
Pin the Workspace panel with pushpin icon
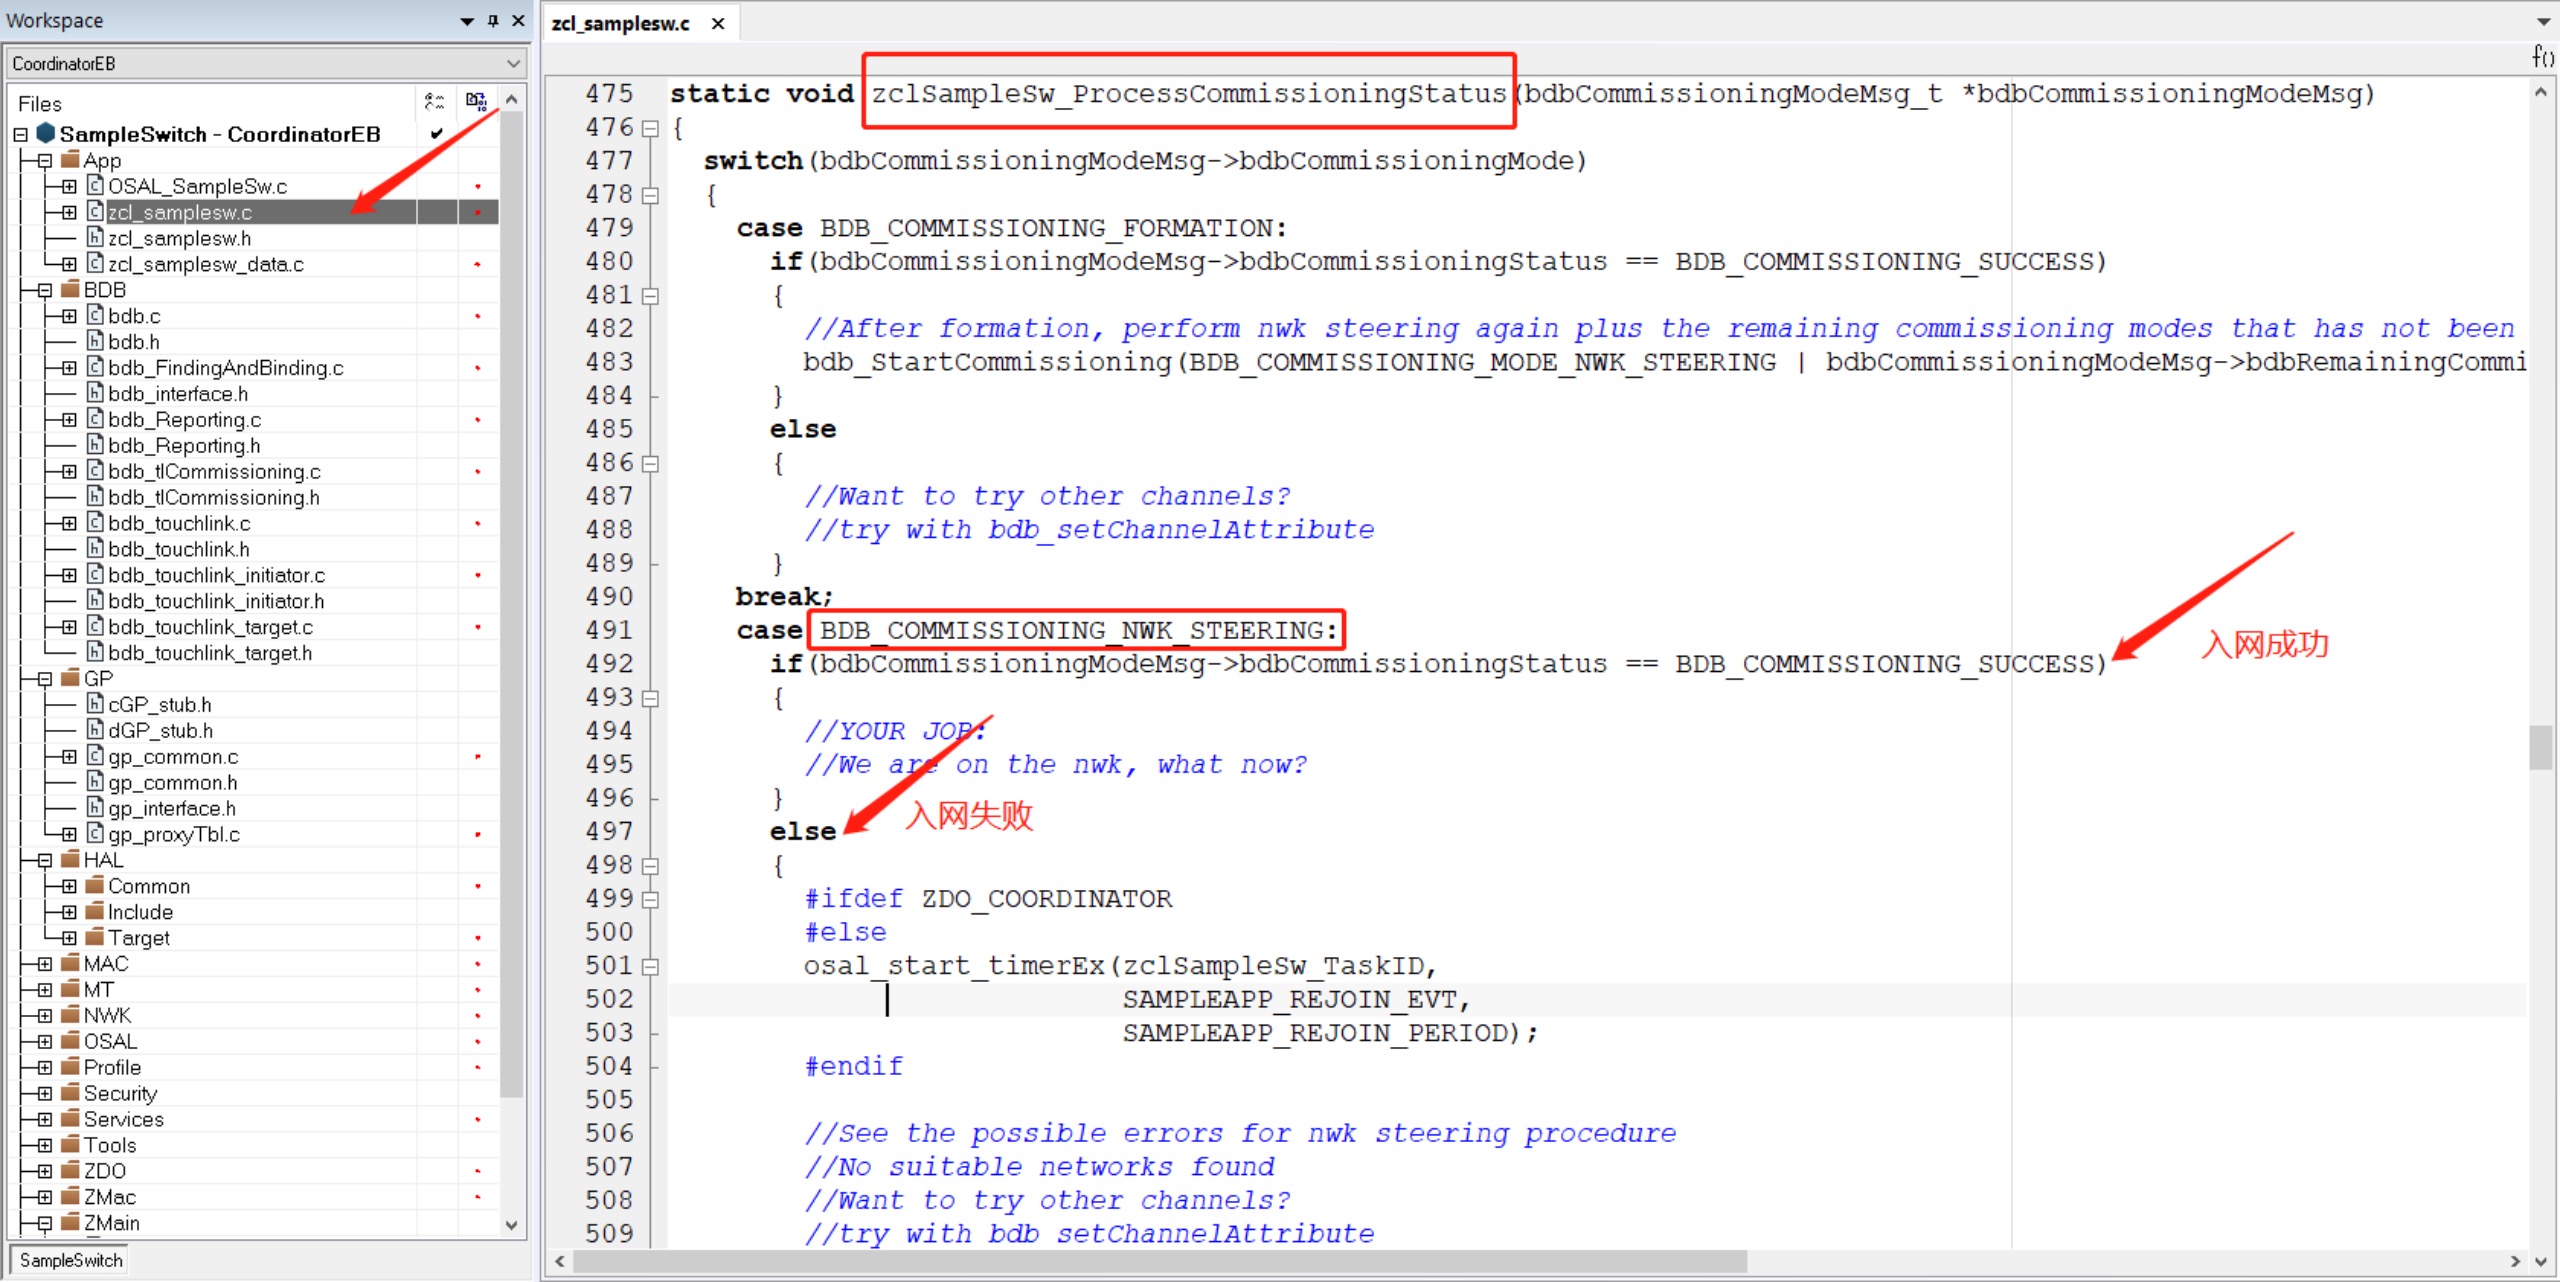pyautogui.click(x=493, y=20)
